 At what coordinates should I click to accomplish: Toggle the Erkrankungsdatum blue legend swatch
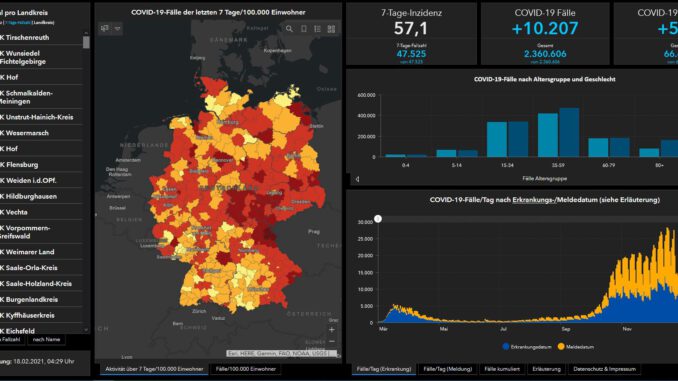[x=505, y=346]
